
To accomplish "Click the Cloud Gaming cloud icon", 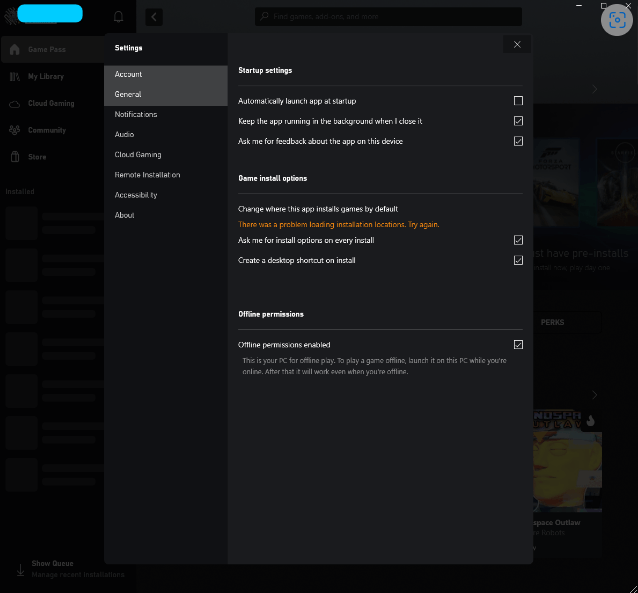I will point(15,104).
